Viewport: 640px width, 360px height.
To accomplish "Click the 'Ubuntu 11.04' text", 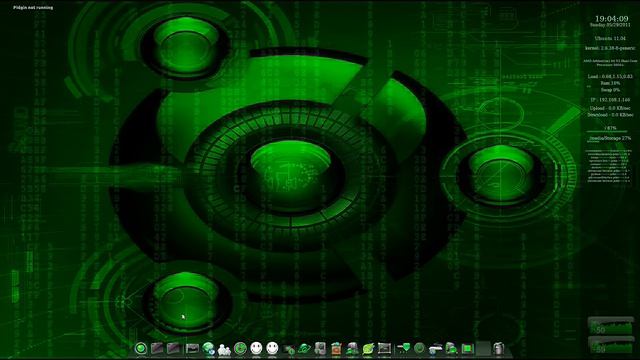I will click(x=610, y=38).
